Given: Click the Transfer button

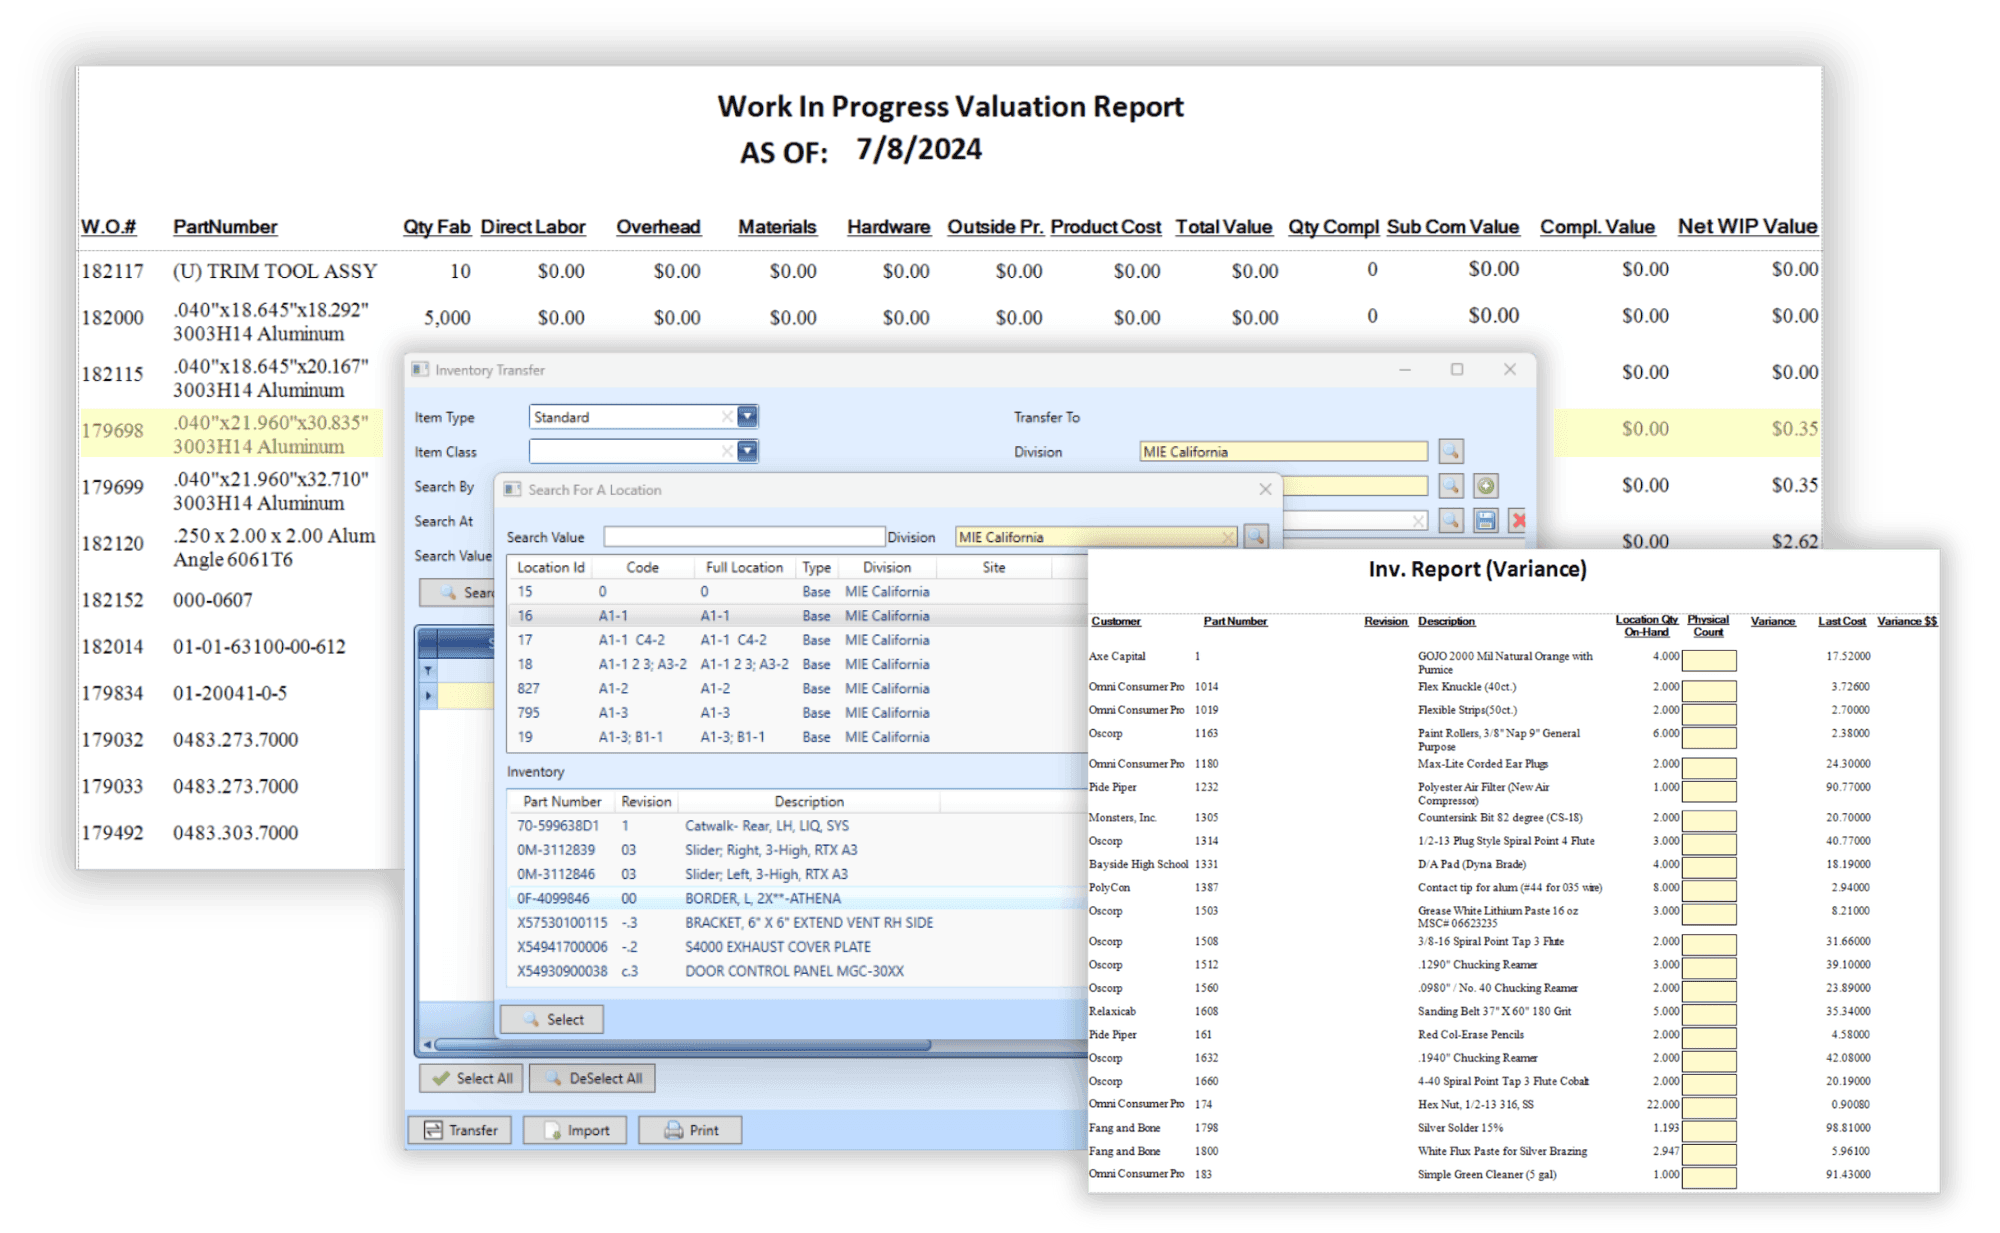Looking at the screenshot, I should (461, 1130).
